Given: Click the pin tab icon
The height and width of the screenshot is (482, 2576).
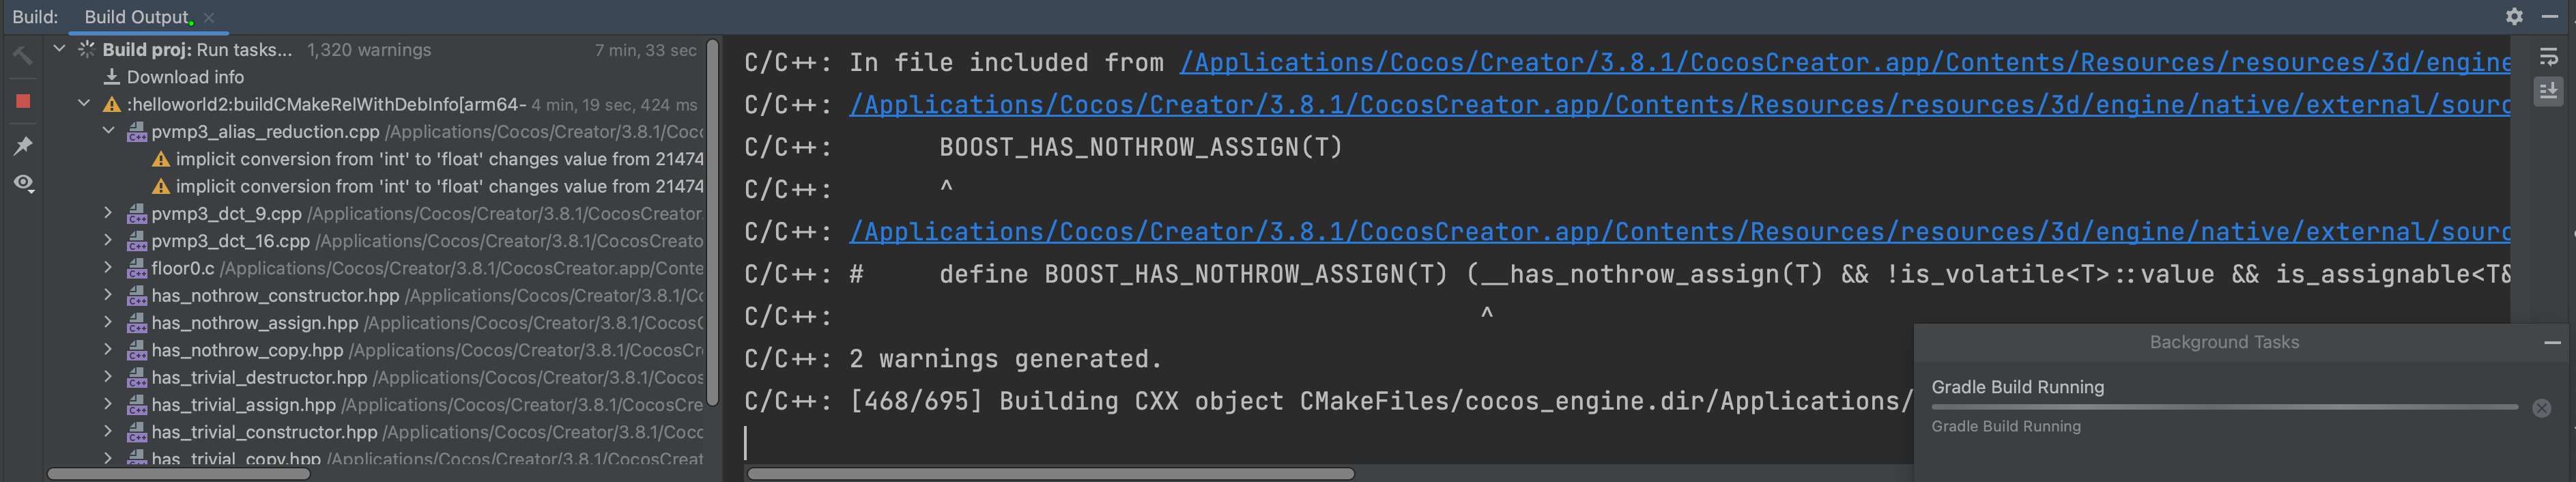Looking at the screenshot, I should (x=23, y=146).
